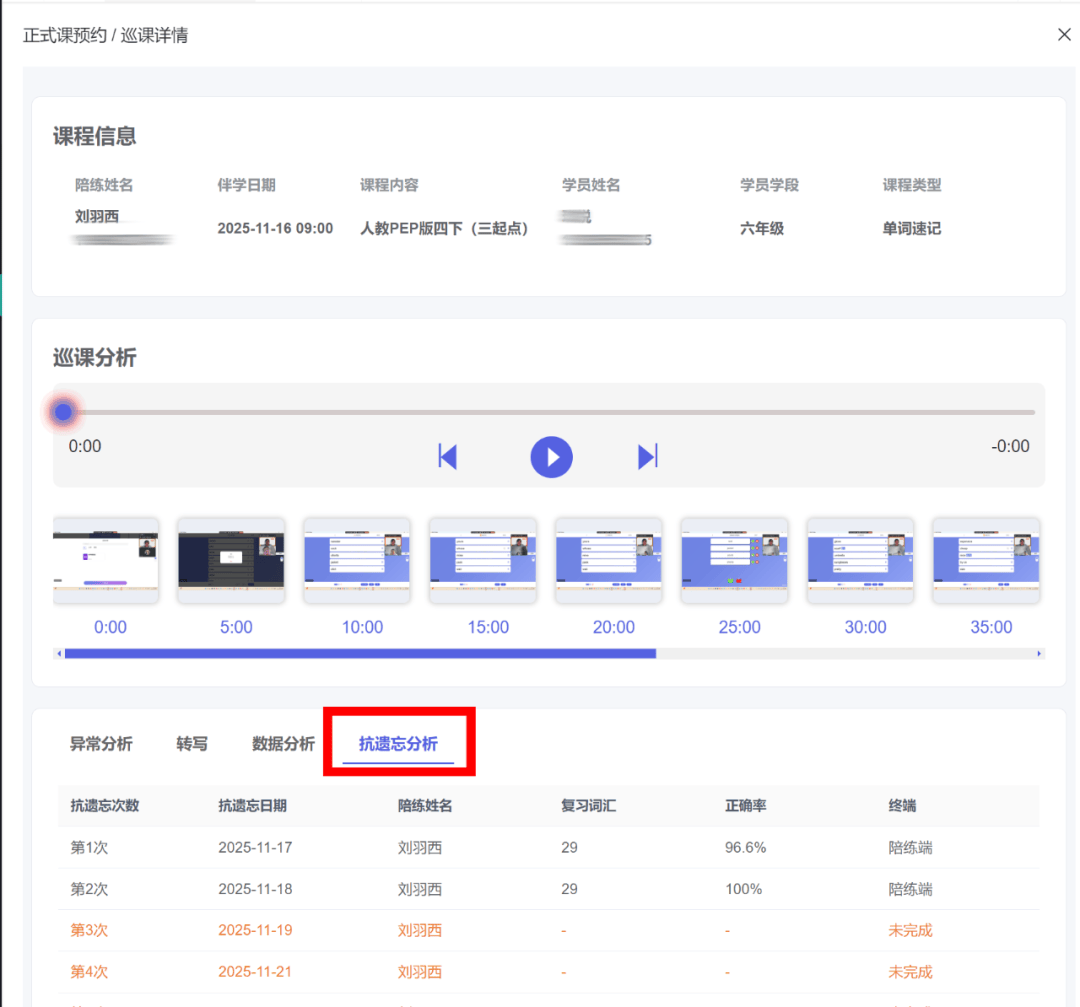Image resolution: width=1080 pixels, height=1007 pixels.
Task: Click thumbnail scrollbar right arrow
Action: point(1040,654)
